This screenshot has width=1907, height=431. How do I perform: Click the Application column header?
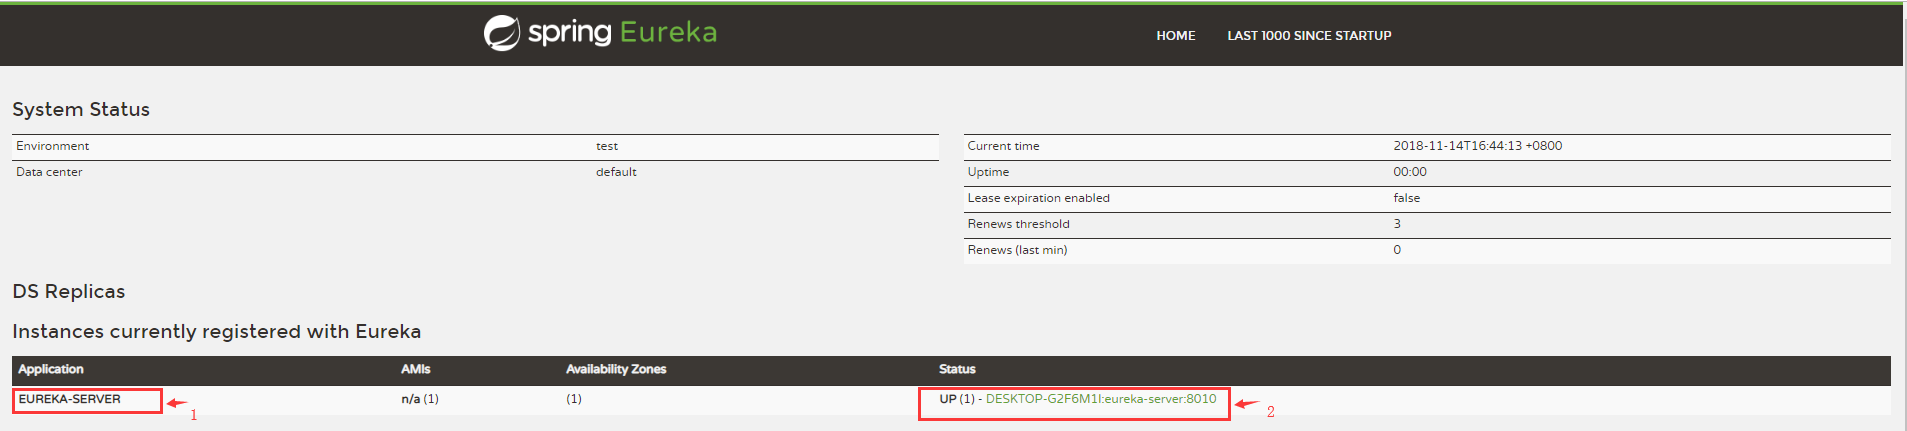(x=51, y=369)
